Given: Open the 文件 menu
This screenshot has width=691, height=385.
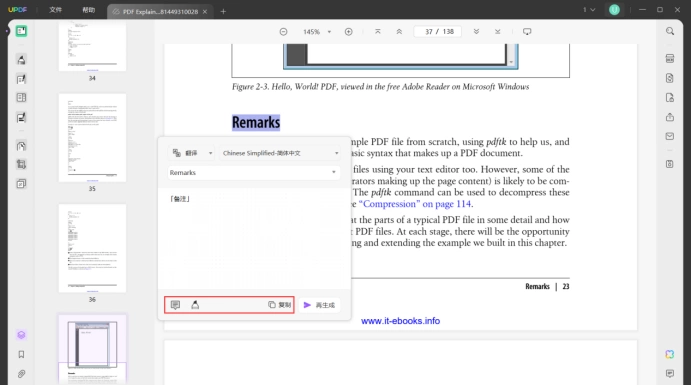Looking at the screenshot, I should (56, 10).
